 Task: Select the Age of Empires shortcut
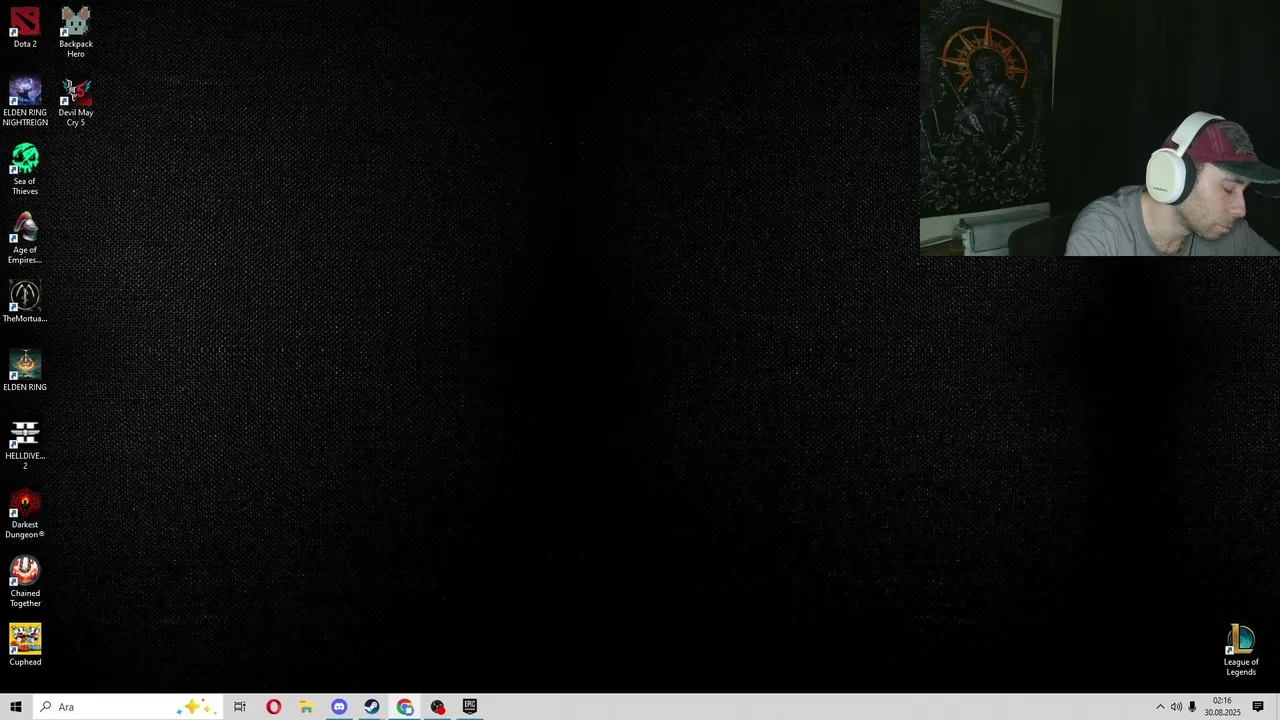pyautogui.click(x=25, y=238)
